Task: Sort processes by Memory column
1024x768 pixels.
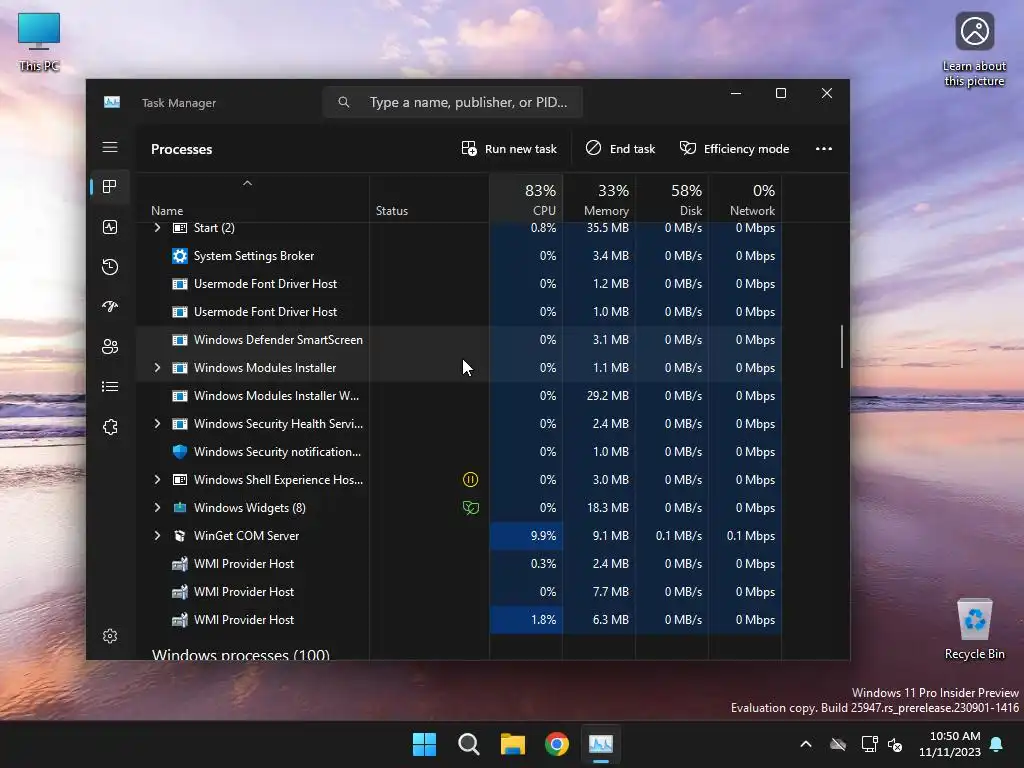Action: click(x=599, y=199)
